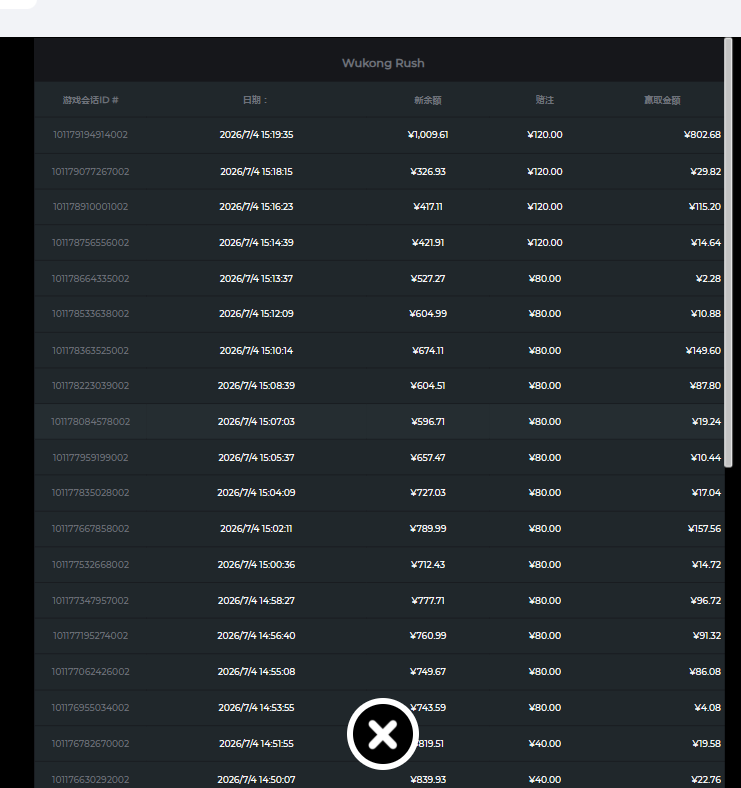This screenshot has width=741, height=788.
Task: Select date 2026/7/4 15:04:09
Action: click(x=256, y=492)
